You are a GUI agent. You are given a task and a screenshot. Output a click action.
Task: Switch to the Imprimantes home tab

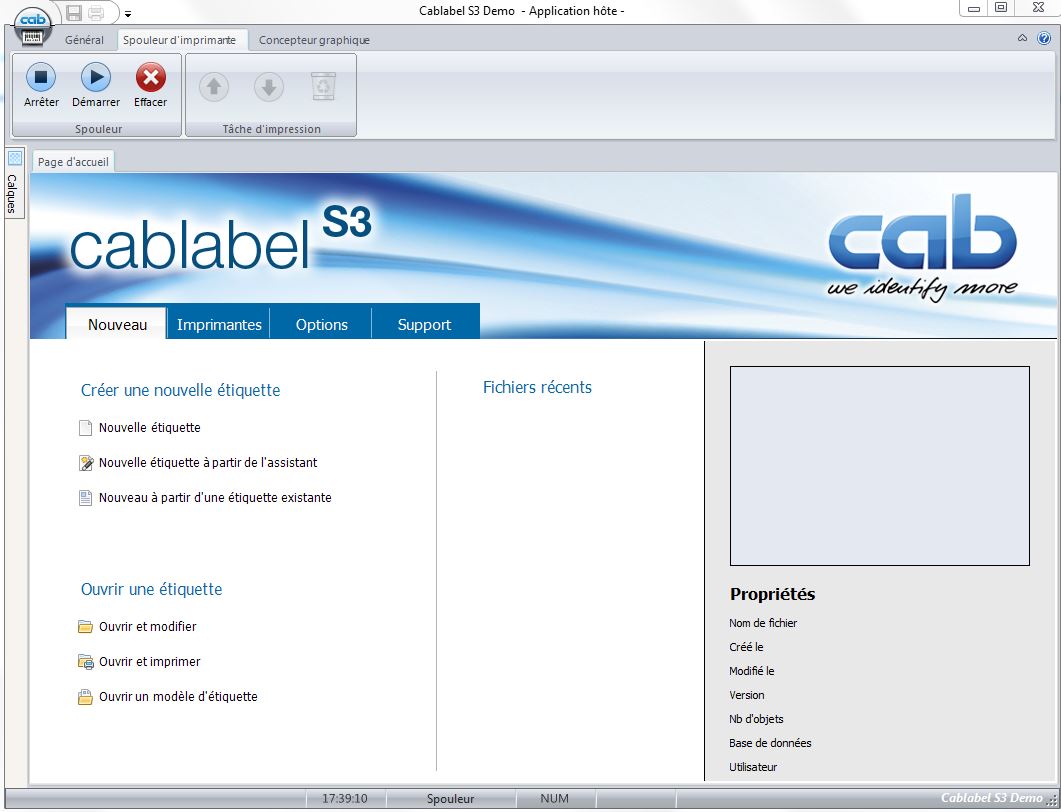point(219,324)
